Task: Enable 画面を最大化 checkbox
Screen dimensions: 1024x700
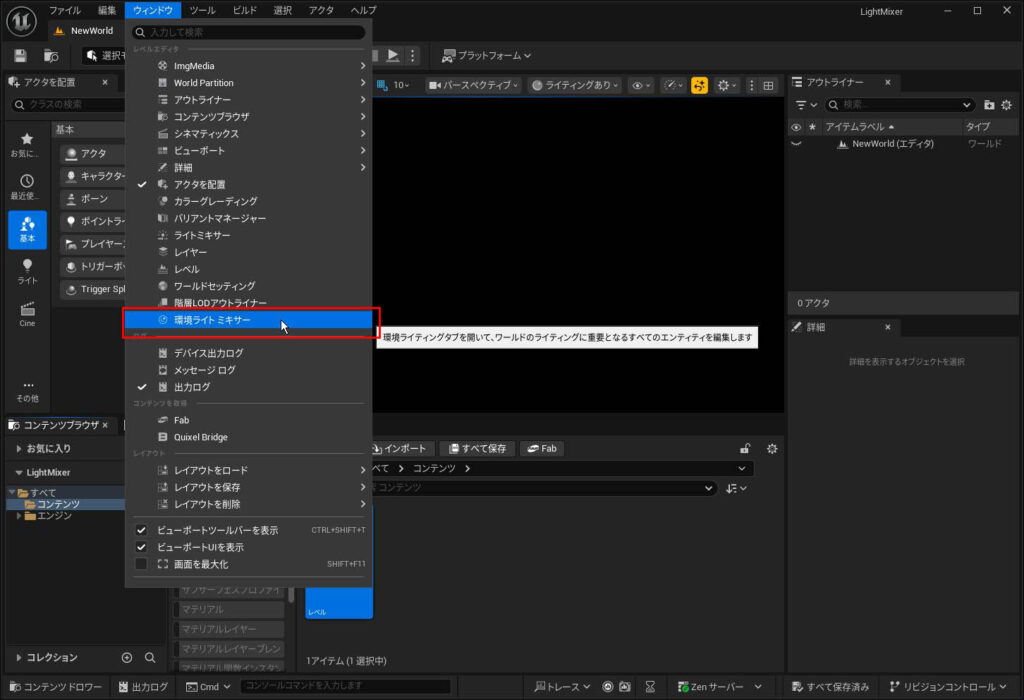Action: pos(141,564)
